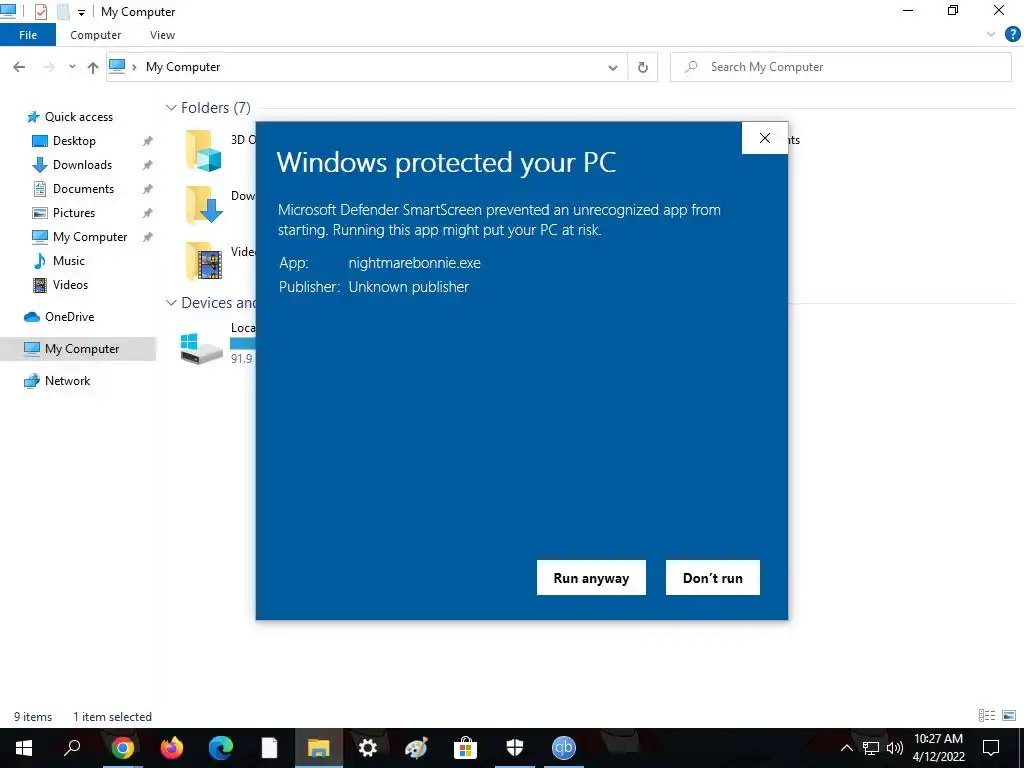Open Music in the navigation pane

(69, 261)
